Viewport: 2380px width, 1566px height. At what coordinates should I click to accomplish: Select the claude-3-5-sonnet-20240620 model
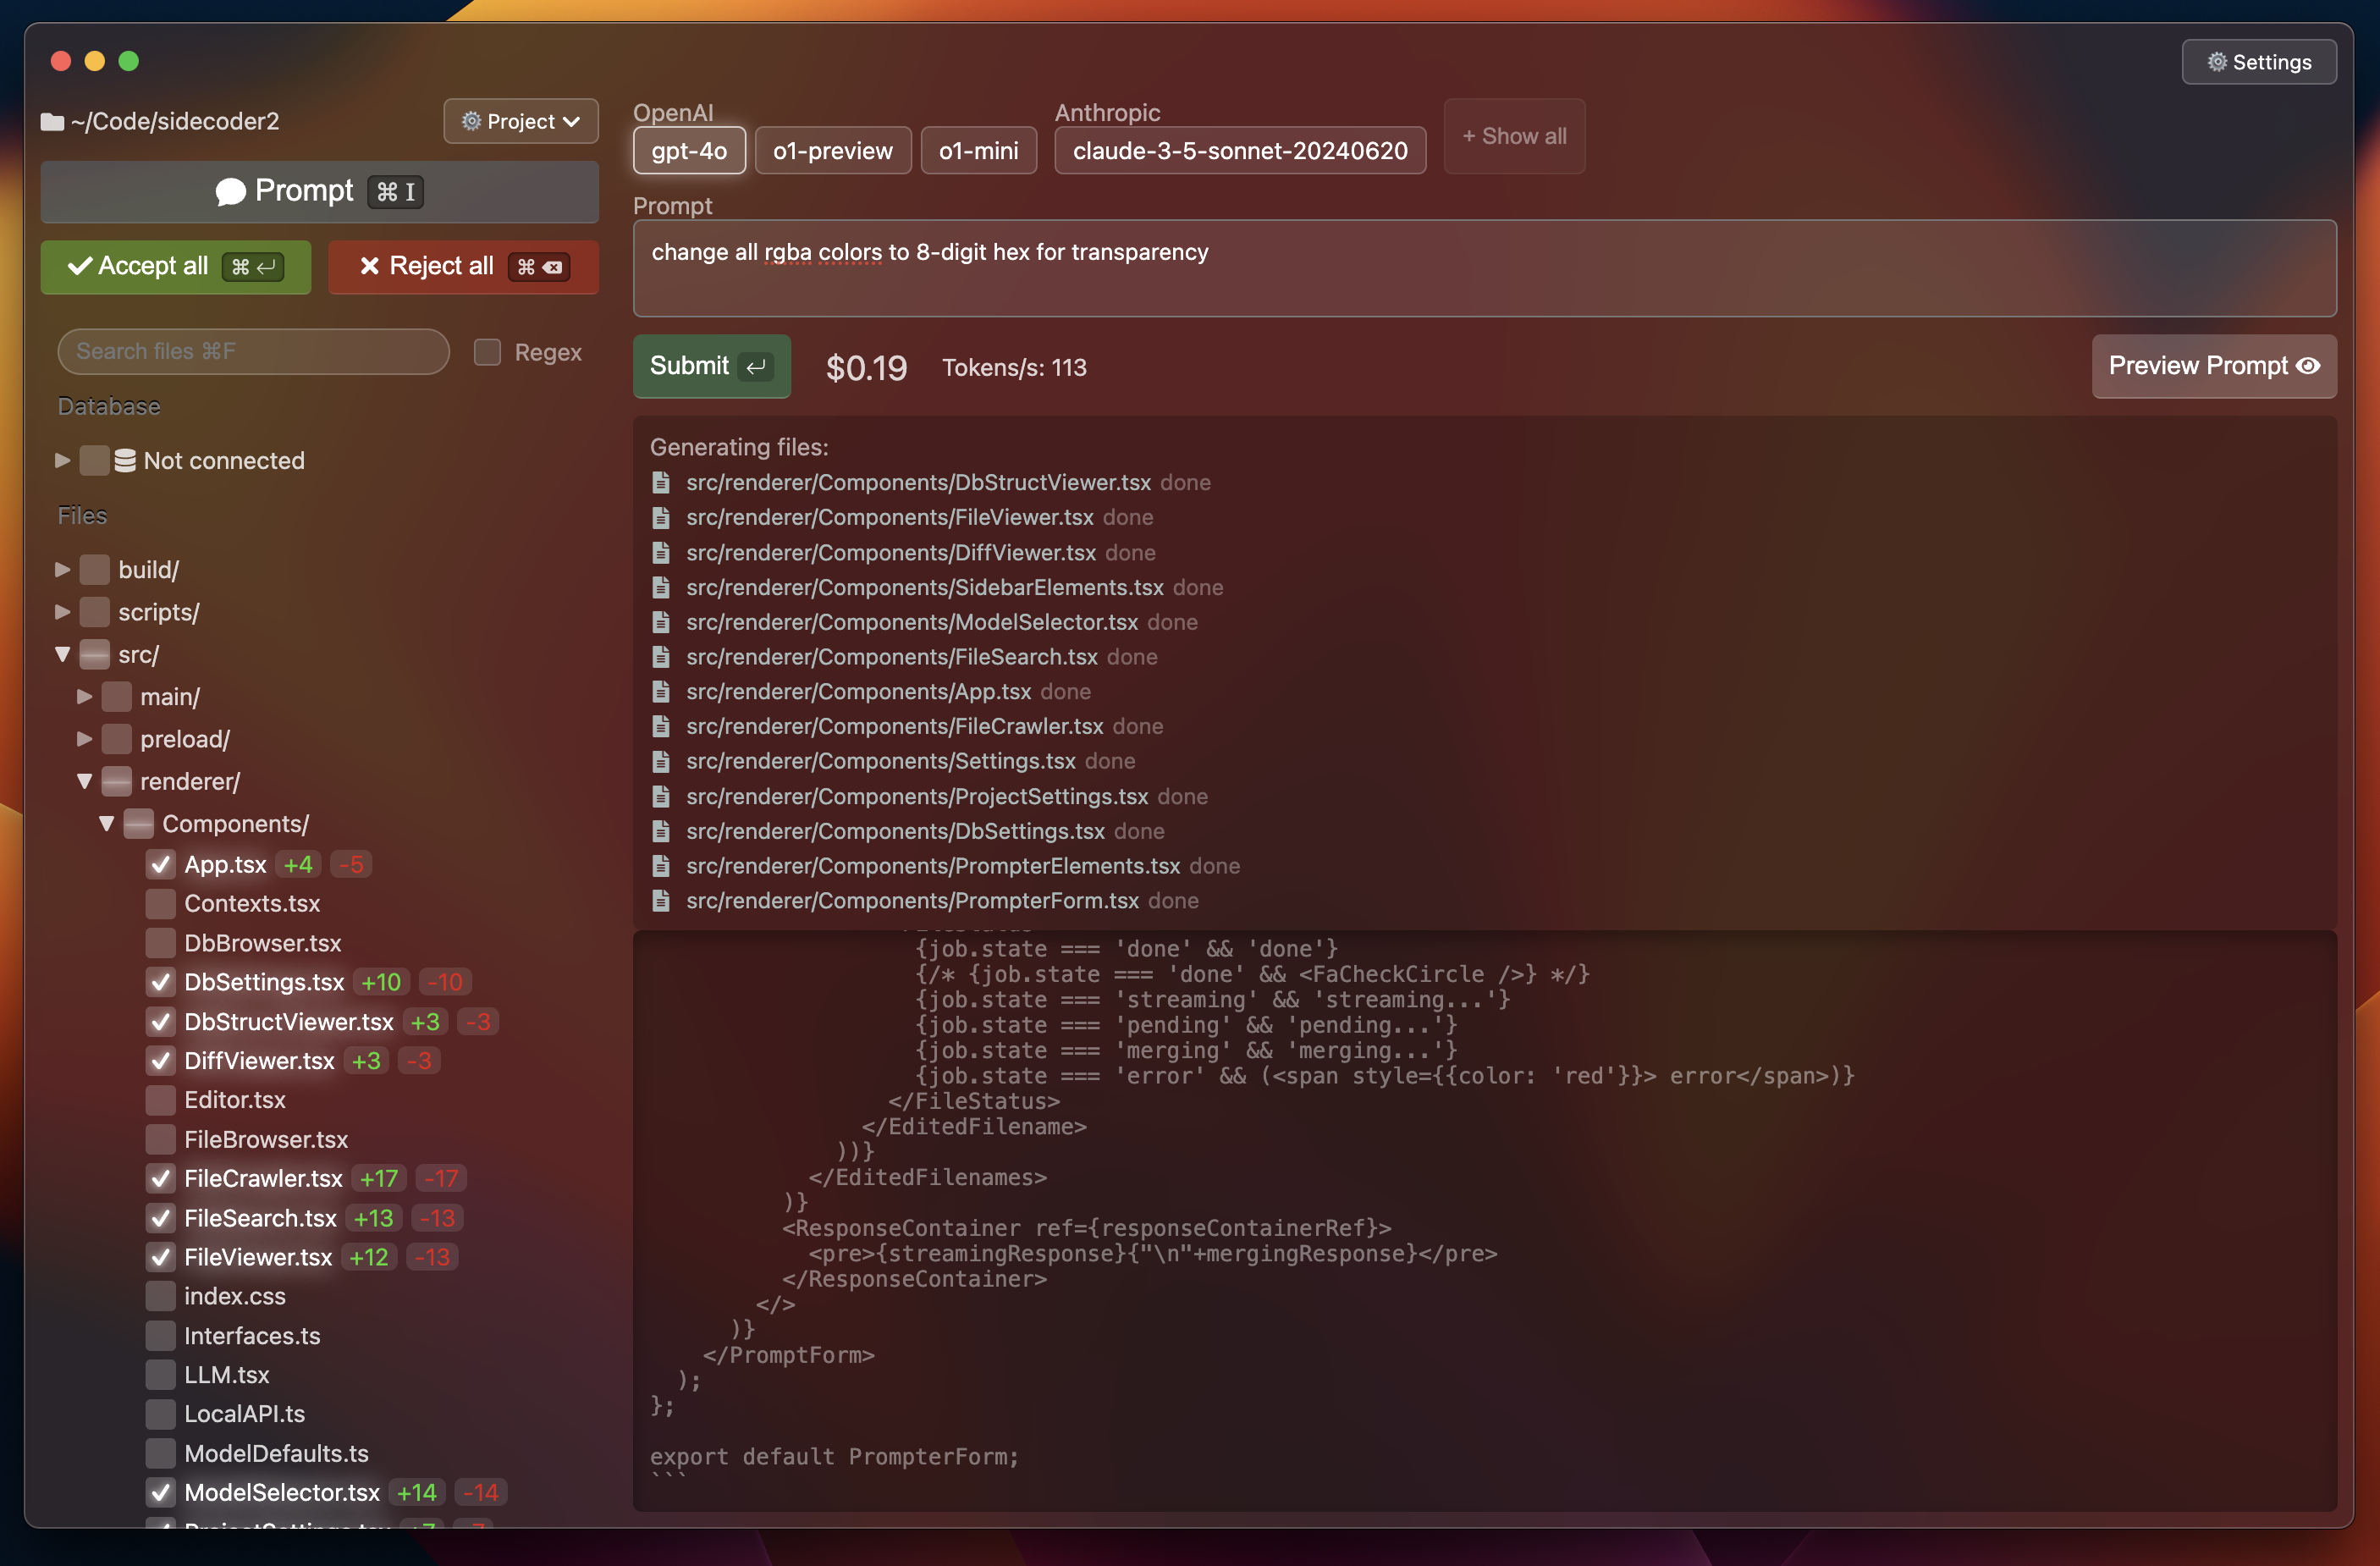click(x=1239, y=151)
